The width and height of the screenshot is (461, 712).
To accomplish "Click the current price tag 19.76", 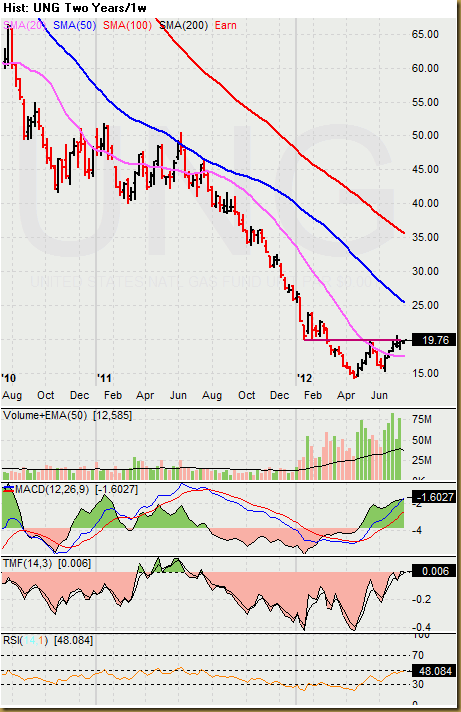I will click(x=434, y=340).
